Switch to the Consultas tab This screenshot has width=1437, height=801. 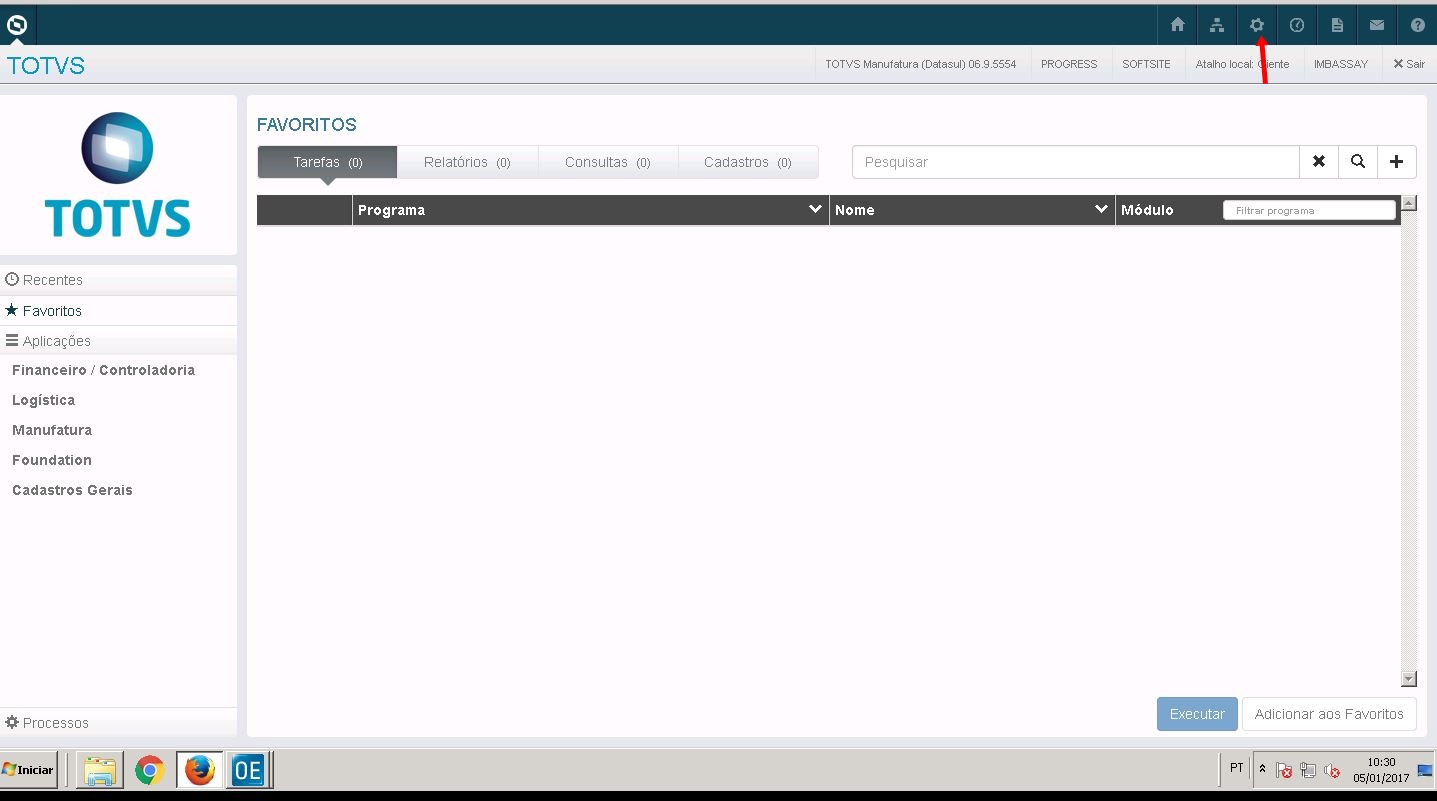[608, 162]
